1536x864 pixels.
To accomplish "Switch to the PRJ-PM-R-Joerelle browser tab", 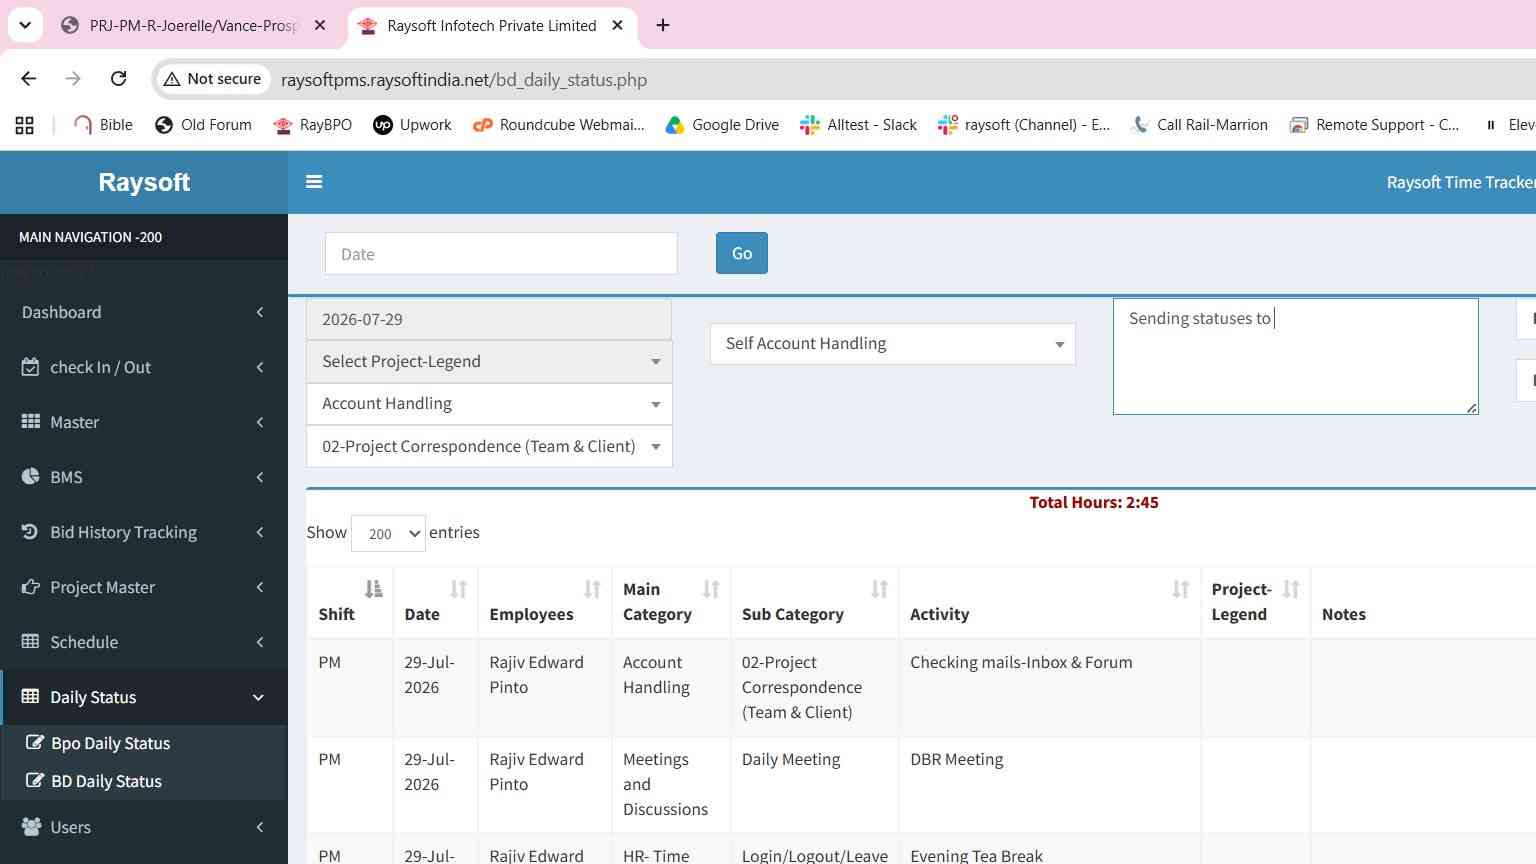I will (x=193, y=26).
